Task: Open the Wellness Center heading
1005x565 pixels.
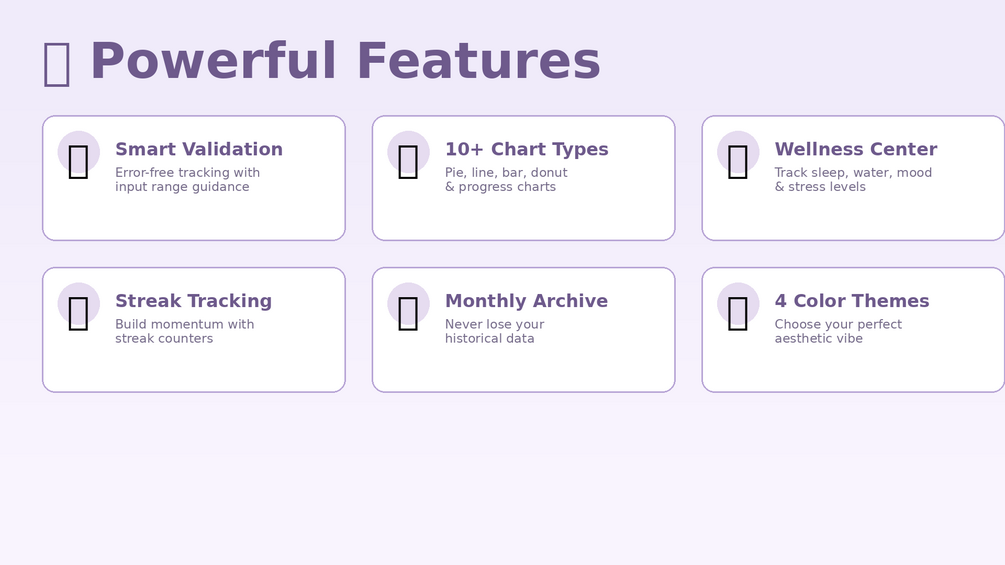Action: point(855,150)
